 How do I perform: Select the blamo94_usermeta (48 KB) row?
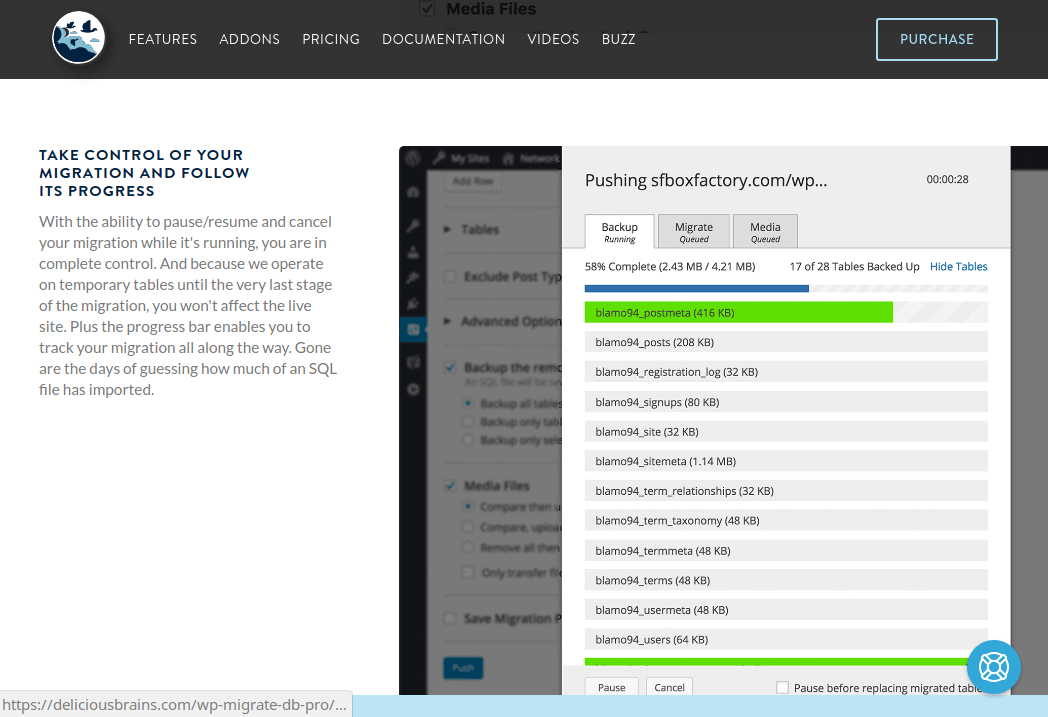786,609
